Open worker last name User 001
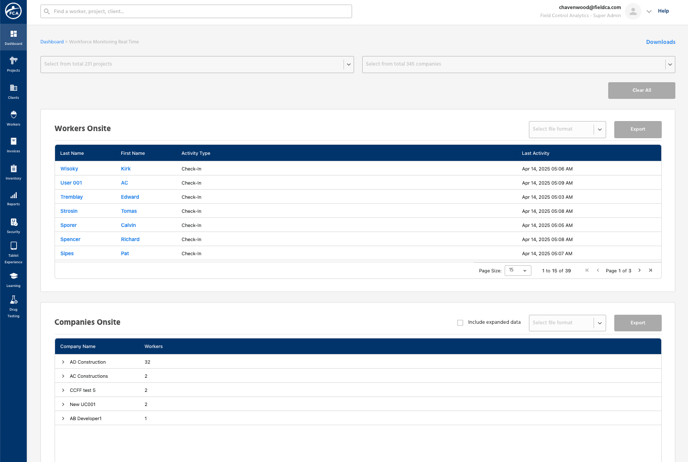 coord(71,183)
